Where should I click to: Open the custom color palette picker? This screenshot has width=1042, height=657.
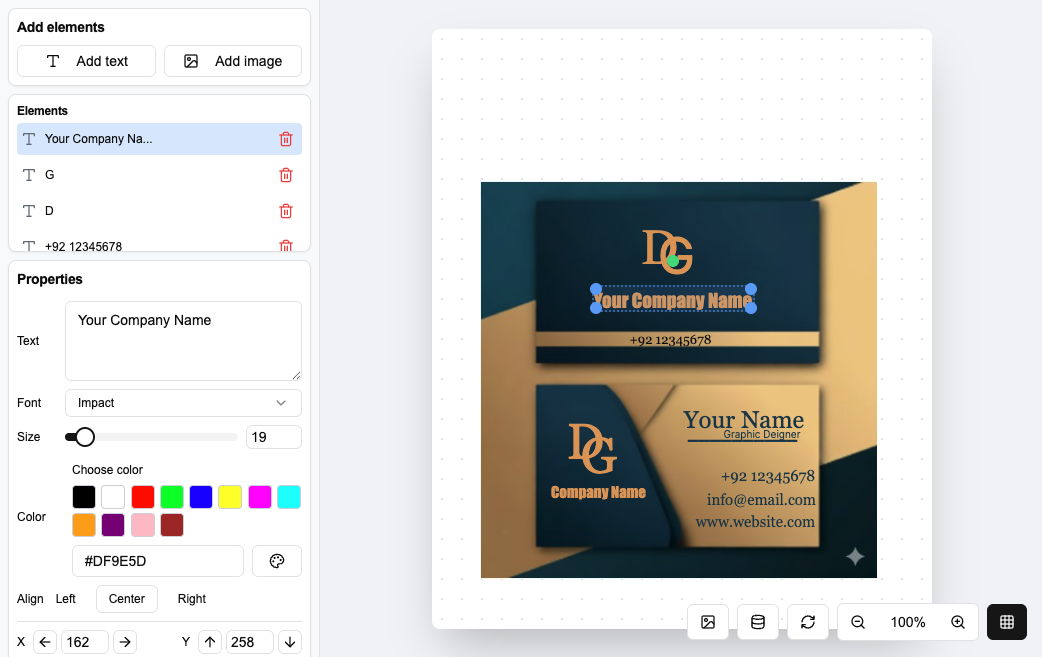277,561
